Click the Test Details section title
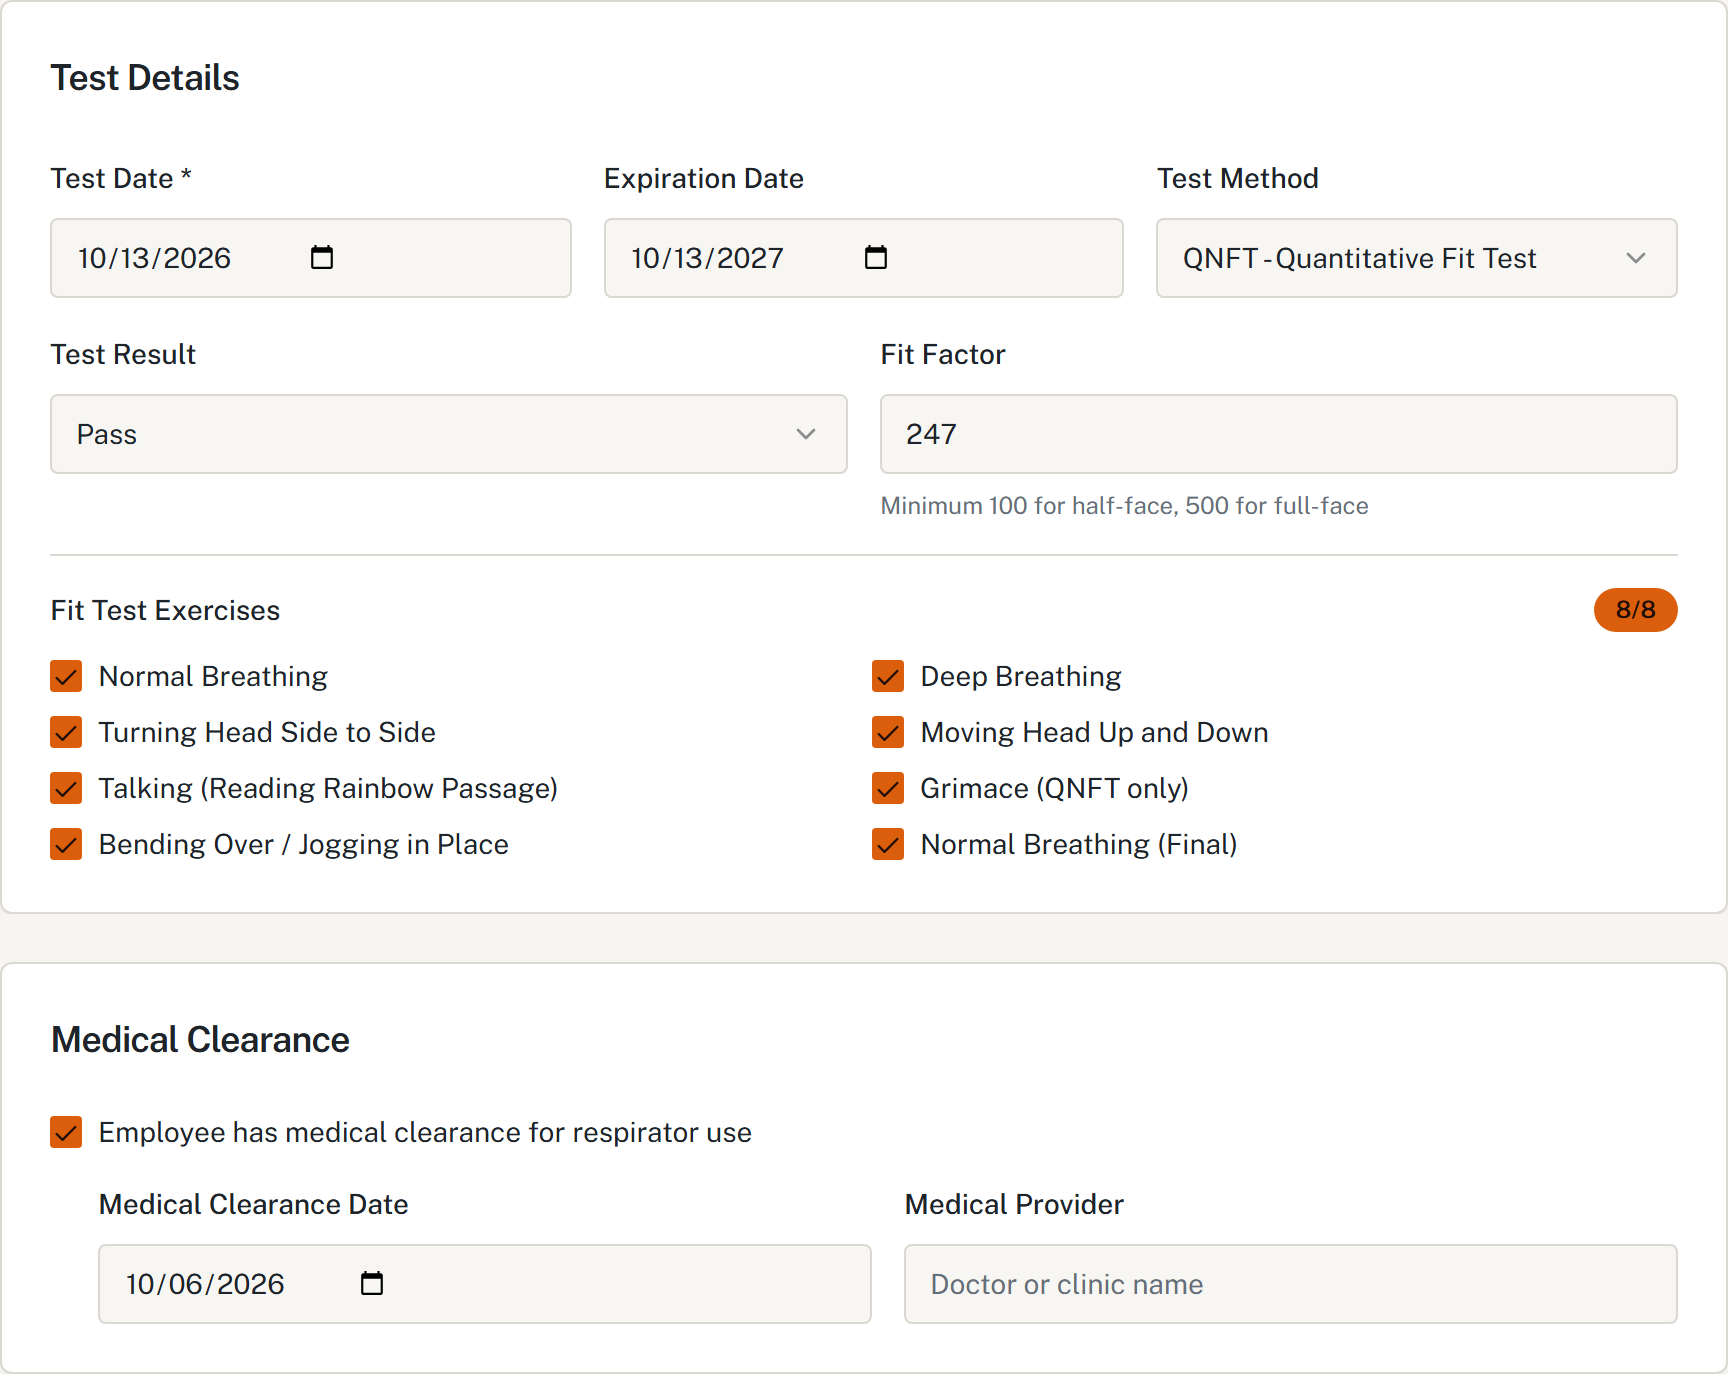 [145, 78]
